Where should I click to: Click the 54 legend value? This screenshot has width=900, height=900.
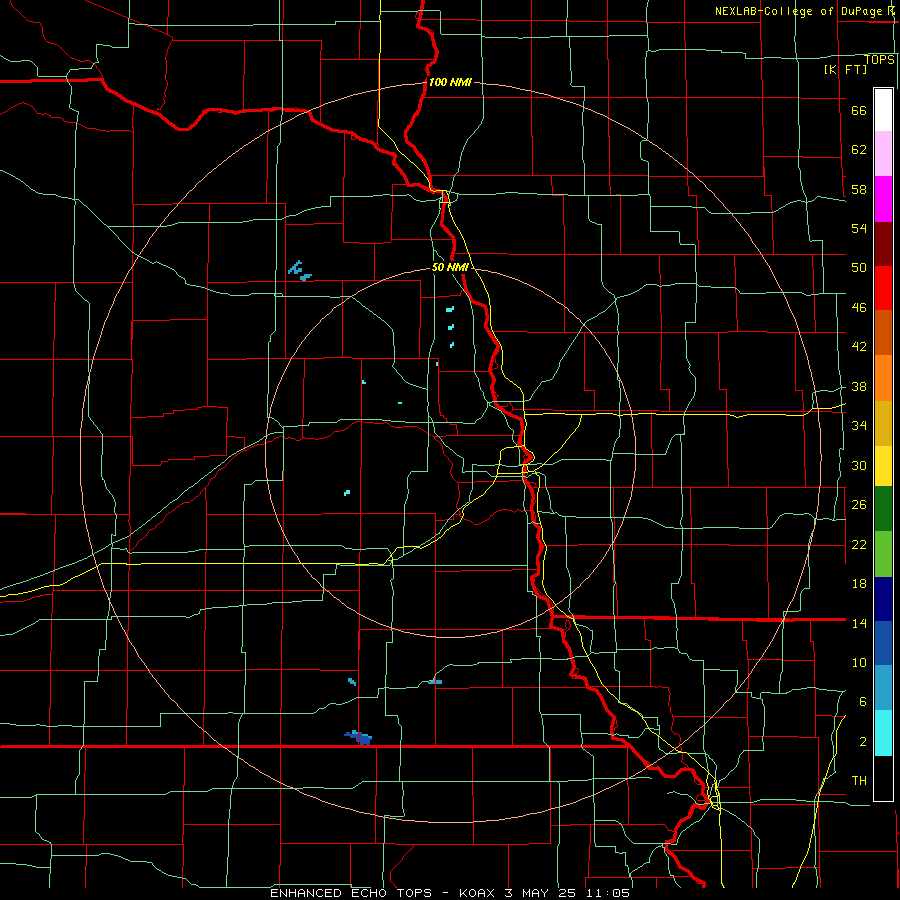click(859, 228)
